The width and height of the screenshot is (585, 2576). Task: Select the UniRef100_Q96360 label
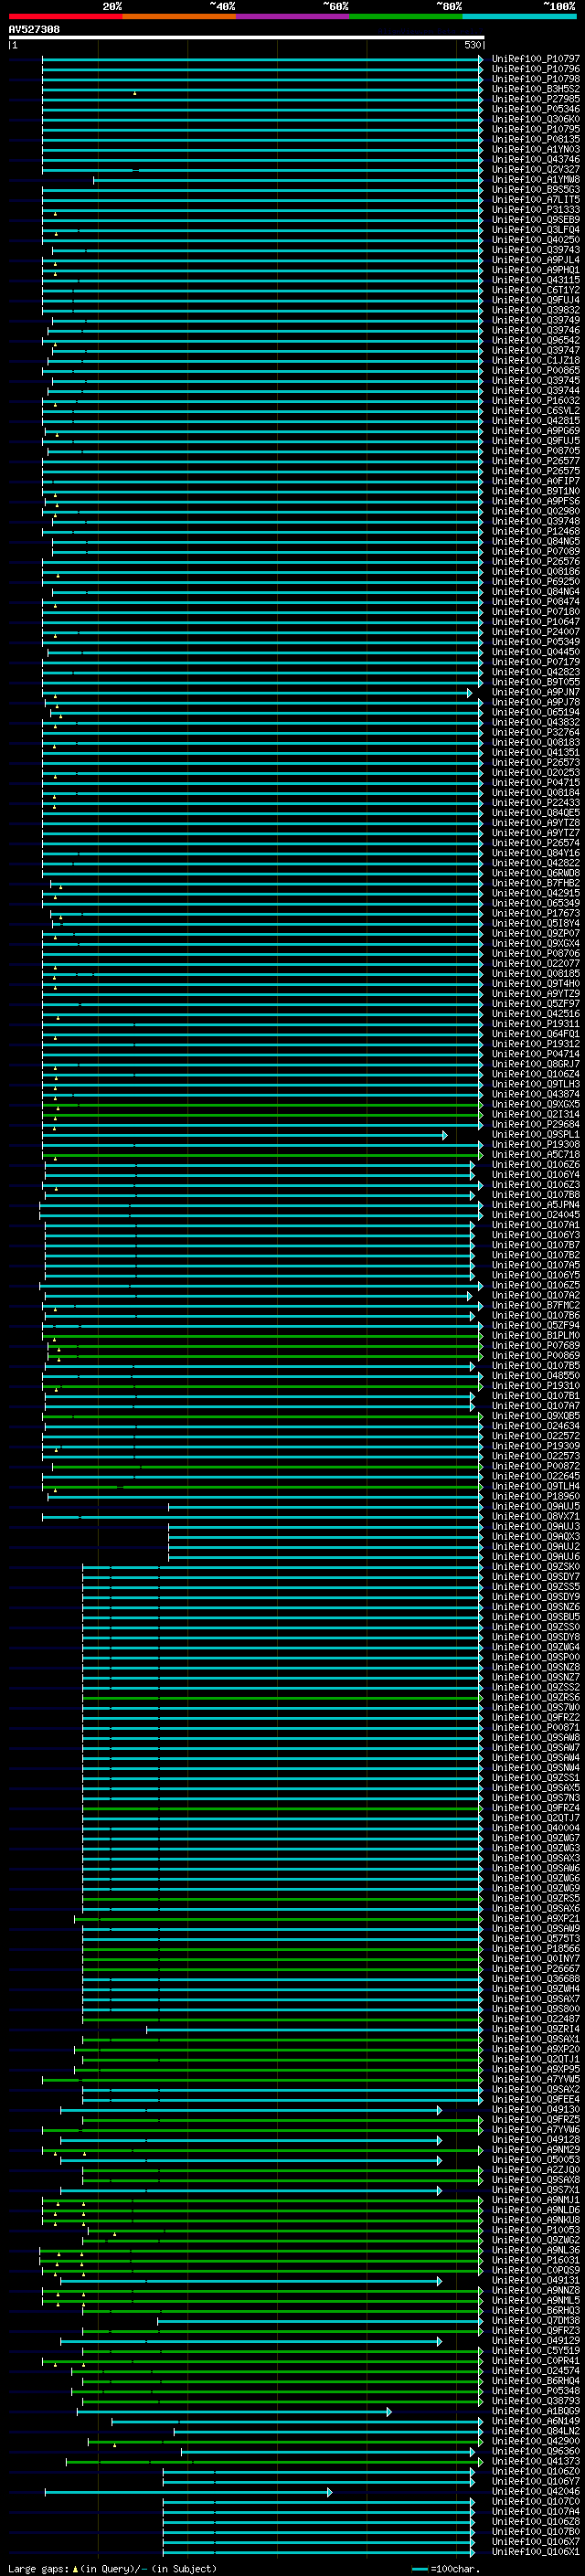point(536,2451)
